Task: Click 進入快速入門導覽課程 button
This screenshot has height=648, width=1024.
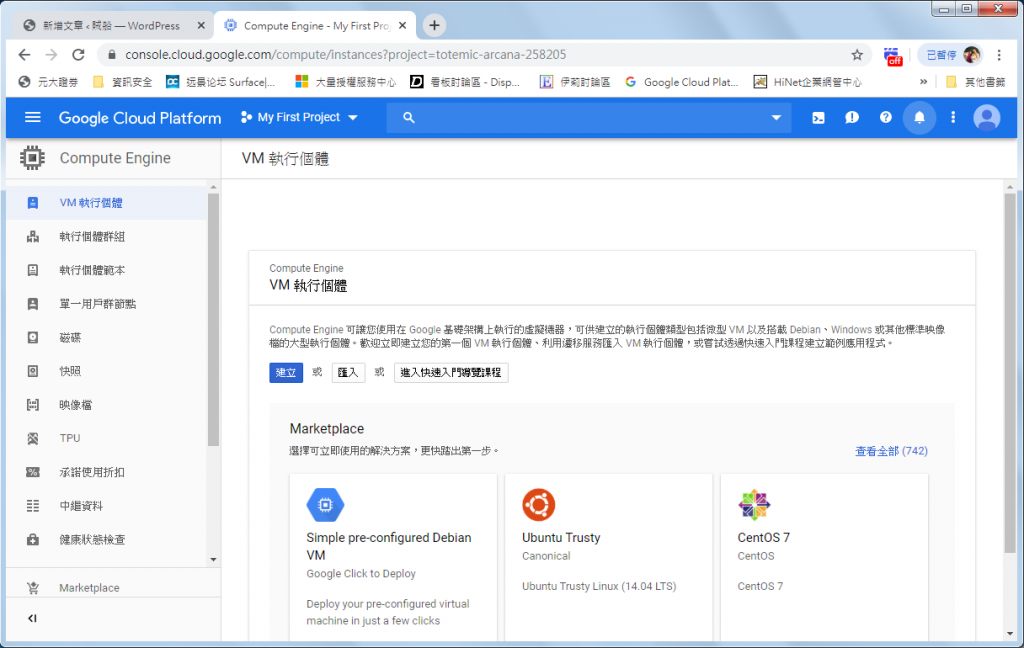Action: tap(451, 372)
